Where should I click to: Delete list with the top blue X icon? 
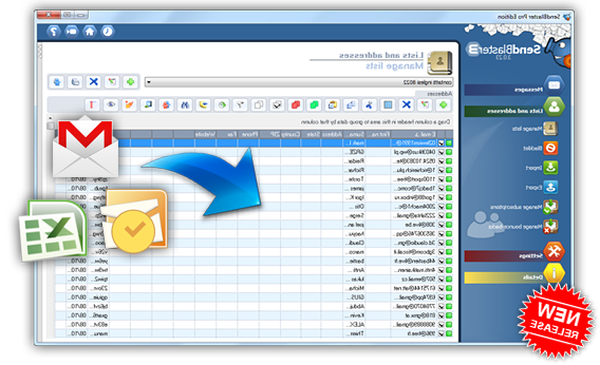tap(93, 82)
